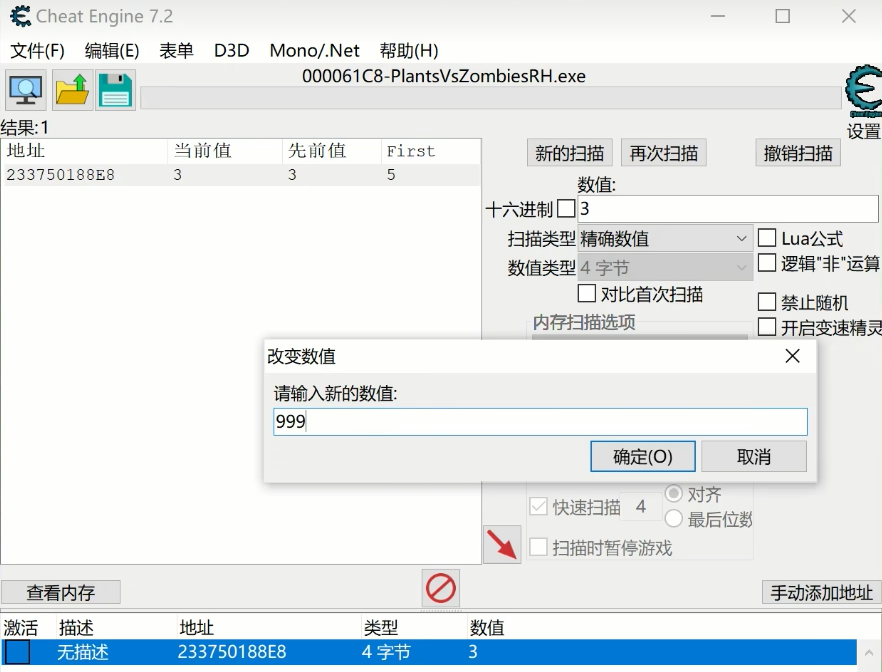Screen dimensions: 882x672
Task: Click the select process monitor icon
Action: point(25,90)
